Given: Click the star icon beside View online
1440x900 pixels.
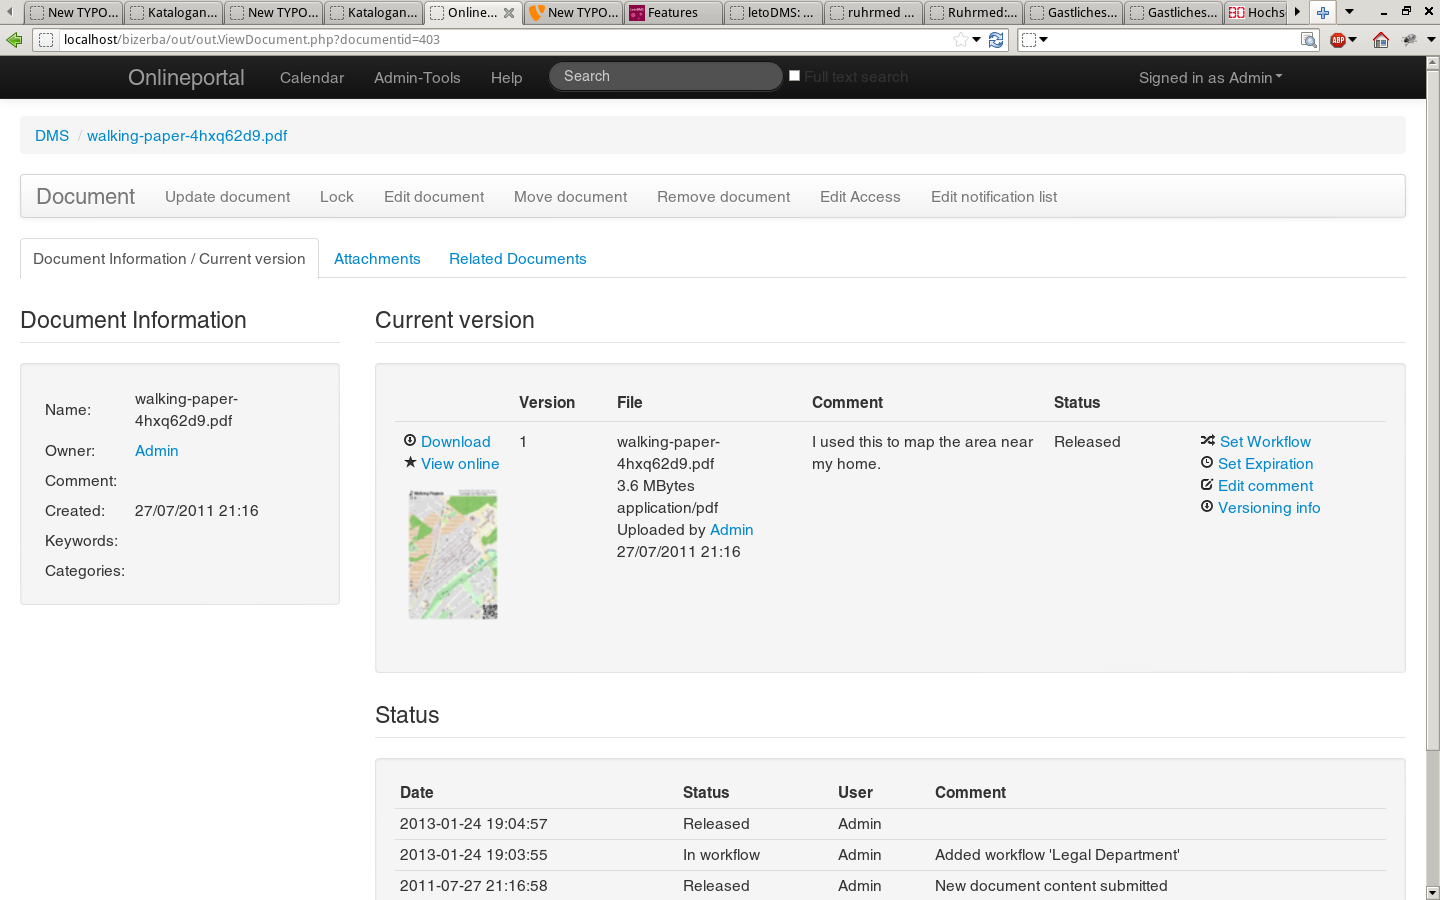Looking at the screenshot, I should click(x=410, y=463).
